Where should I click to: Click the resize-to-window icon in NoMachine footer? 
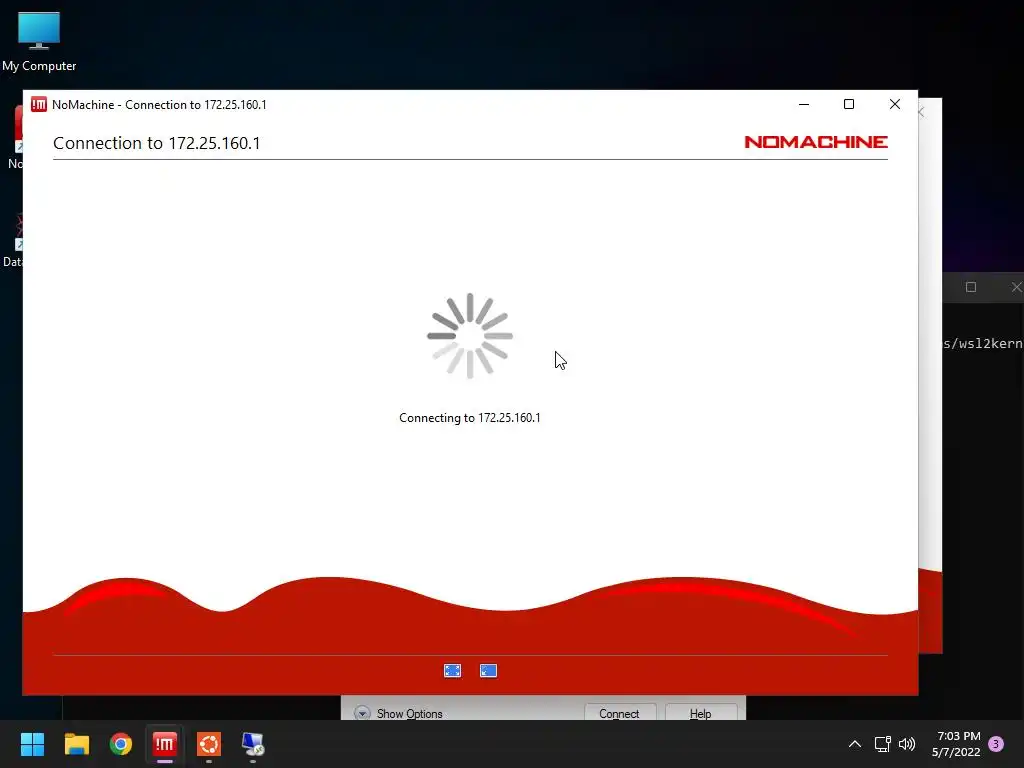pos(488,671)
